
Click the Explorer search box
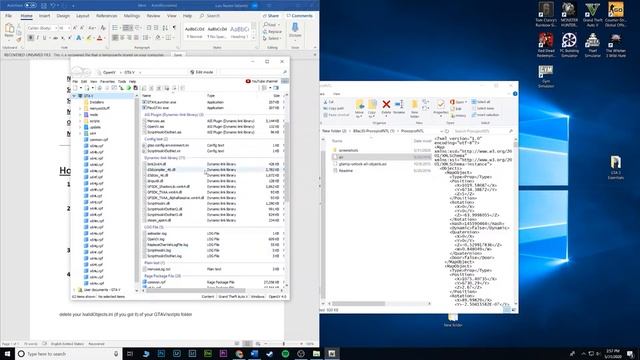pyautogui.click(x=483, y=131)
